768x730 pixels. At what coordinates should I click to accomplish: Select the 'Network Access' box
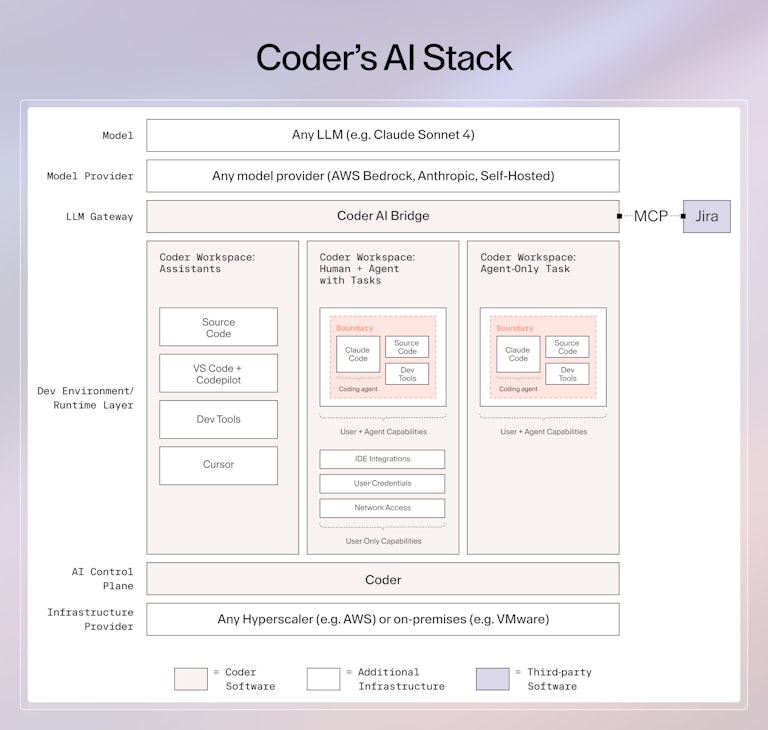[383, 508]
